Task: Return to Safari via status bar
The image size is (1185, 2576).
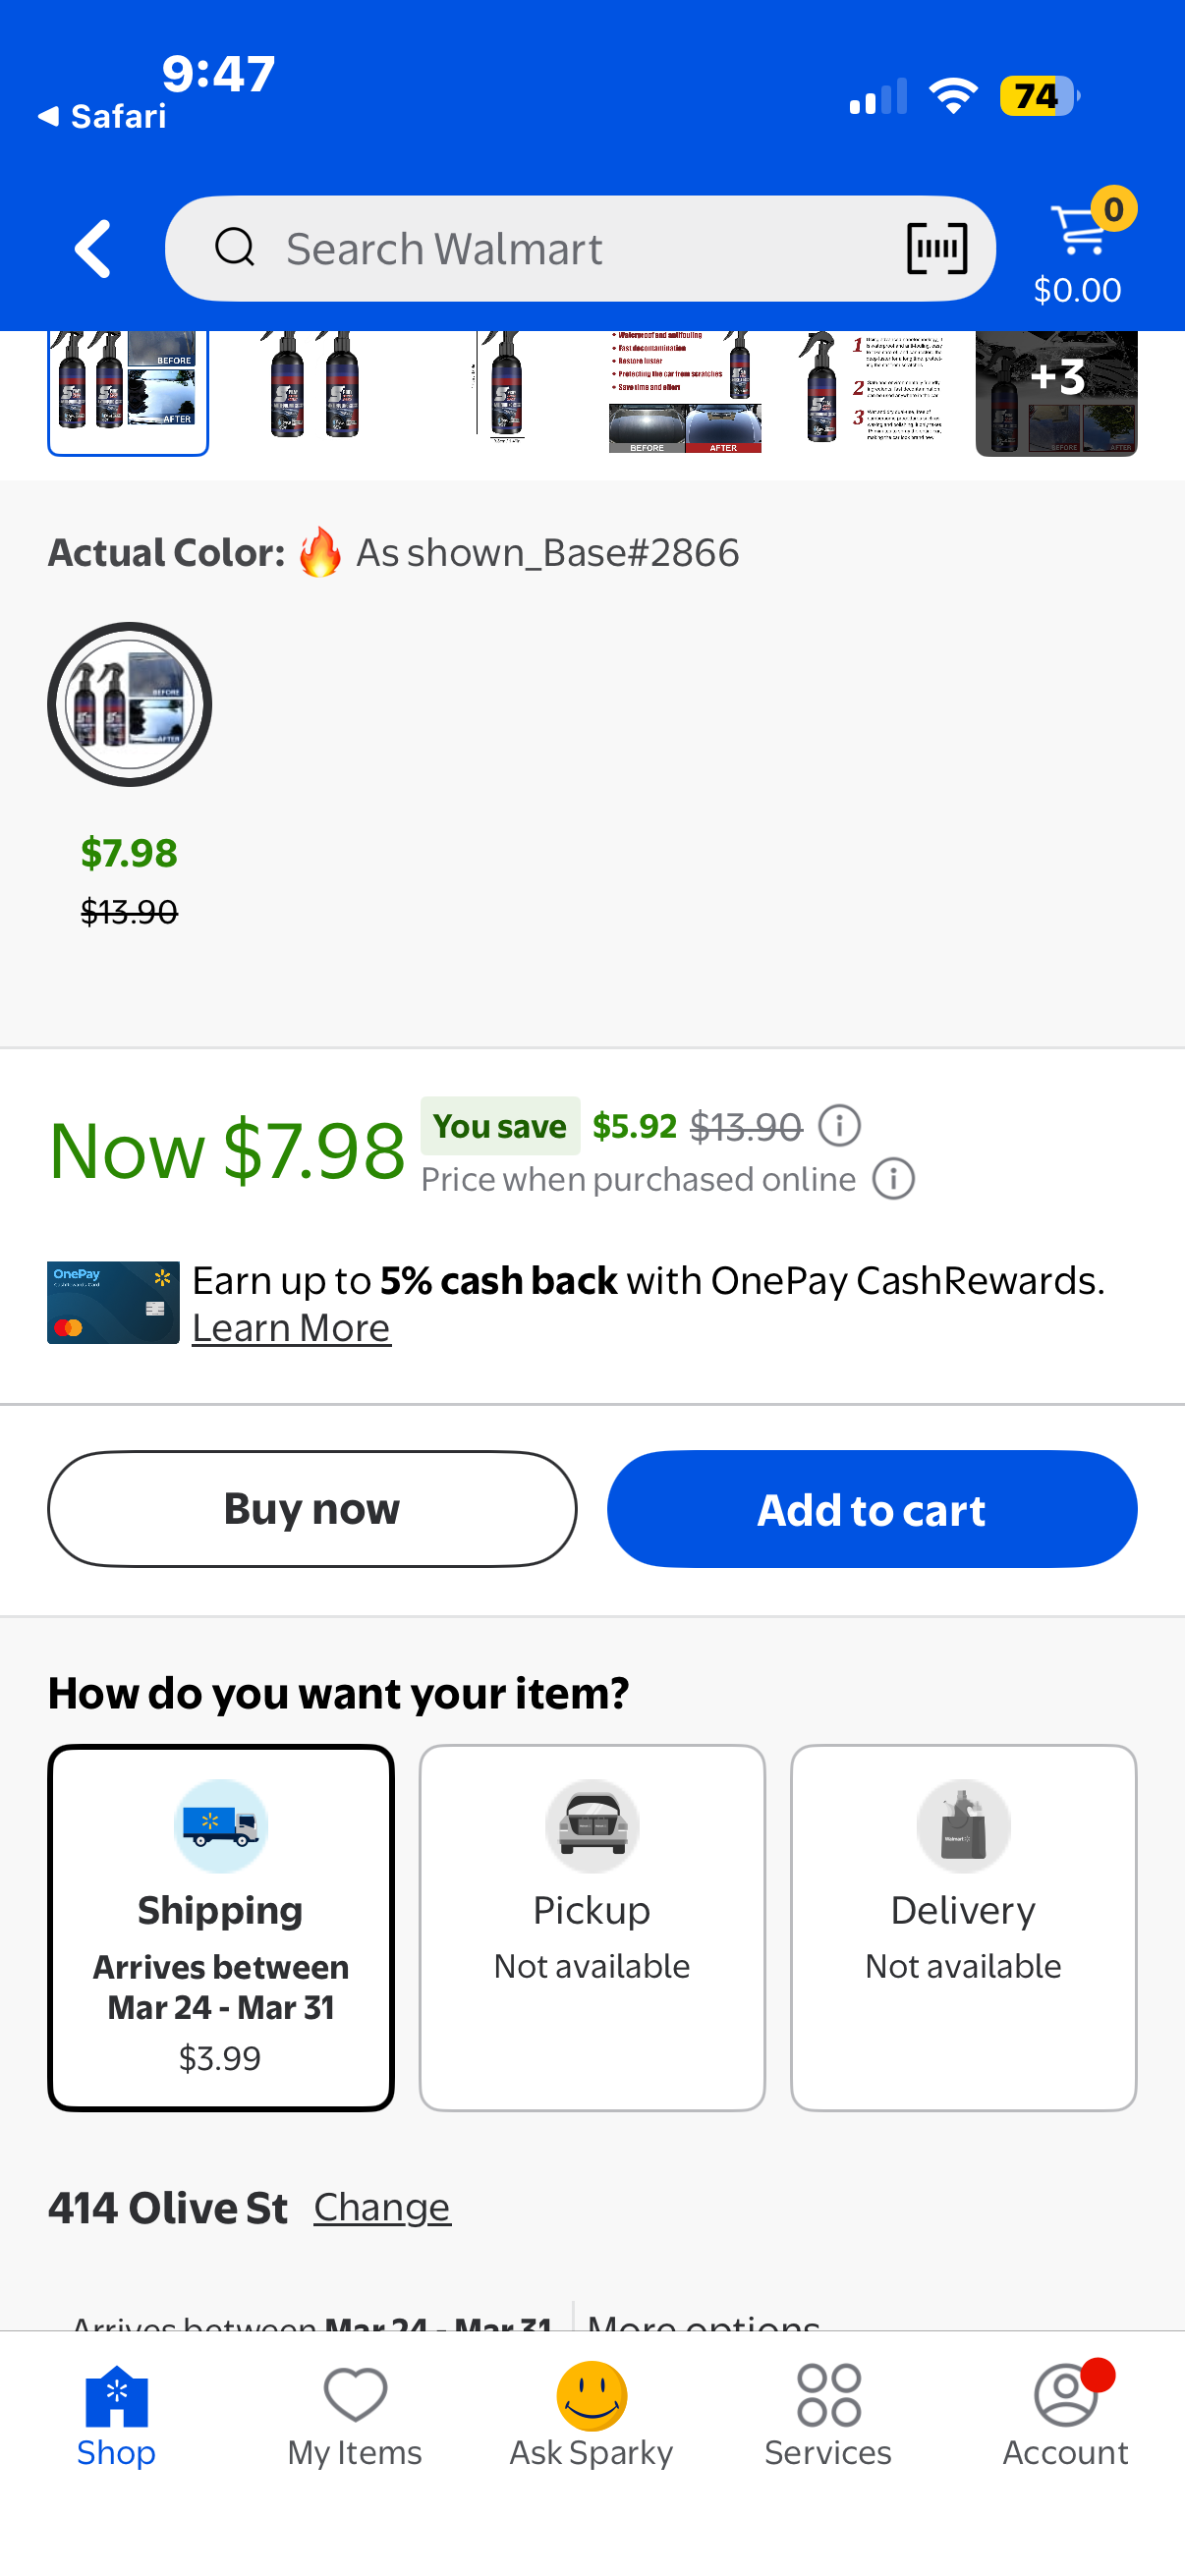Action: click(102, 117)
